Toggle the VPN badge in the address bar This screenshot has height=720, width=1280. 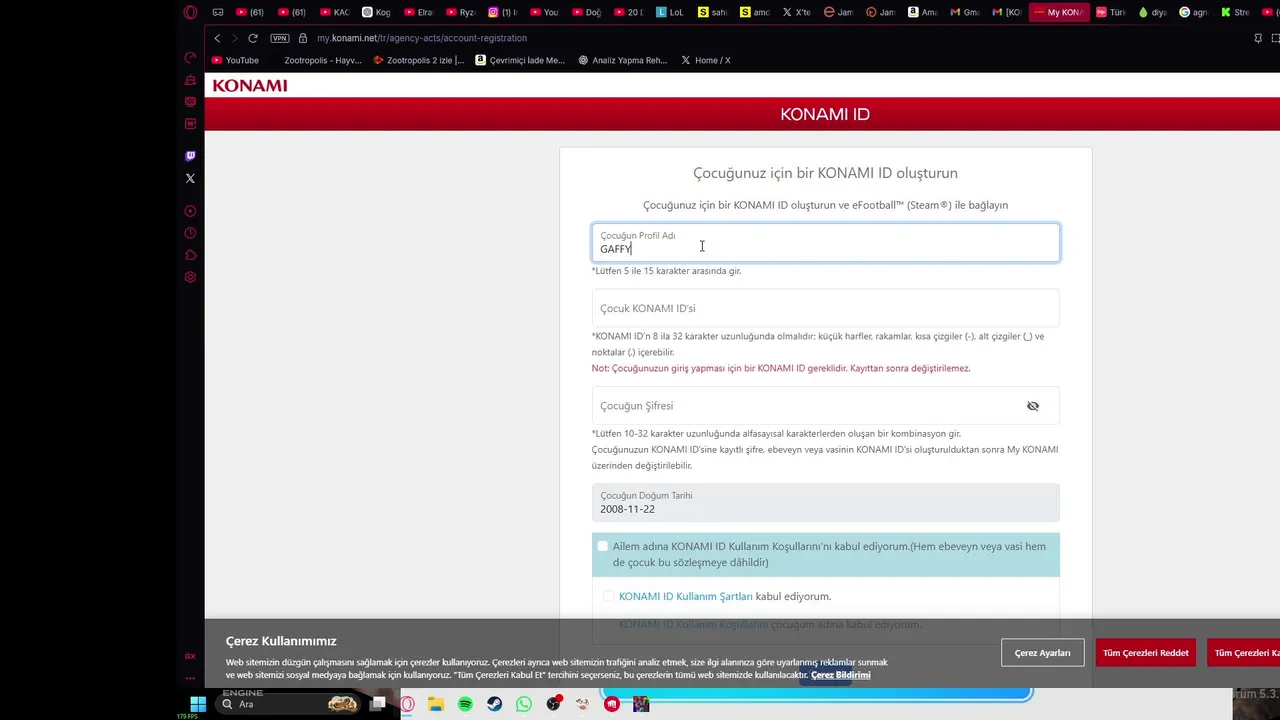(x=280, y=38)
